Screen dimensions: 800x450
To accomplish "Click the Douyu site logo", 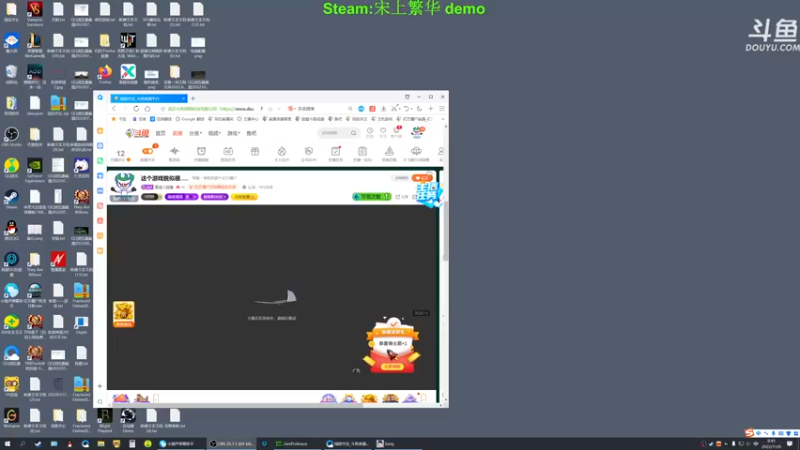I will (137, 133).
